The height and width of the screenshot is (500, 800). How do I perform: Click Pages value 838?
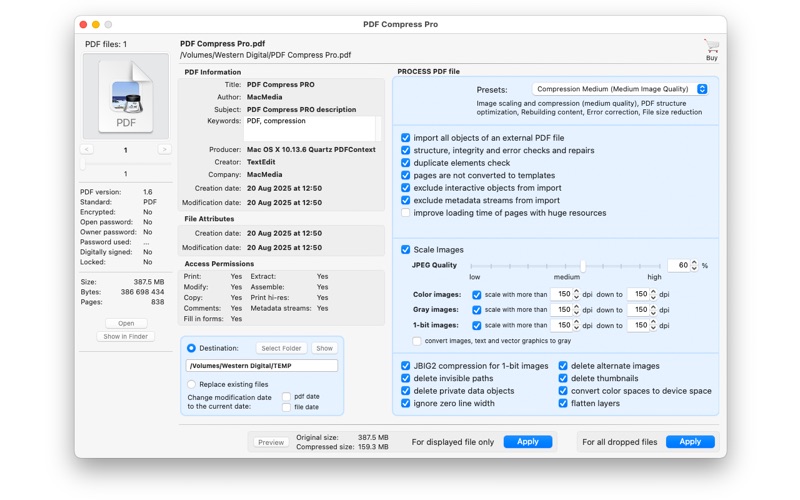tap(158, 302)
